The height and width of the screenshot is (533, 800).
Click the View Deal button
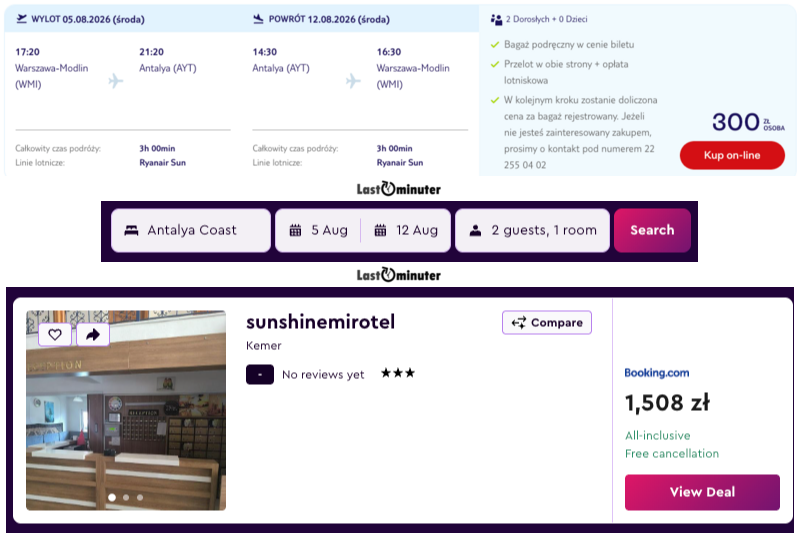(x=702, y=492)
